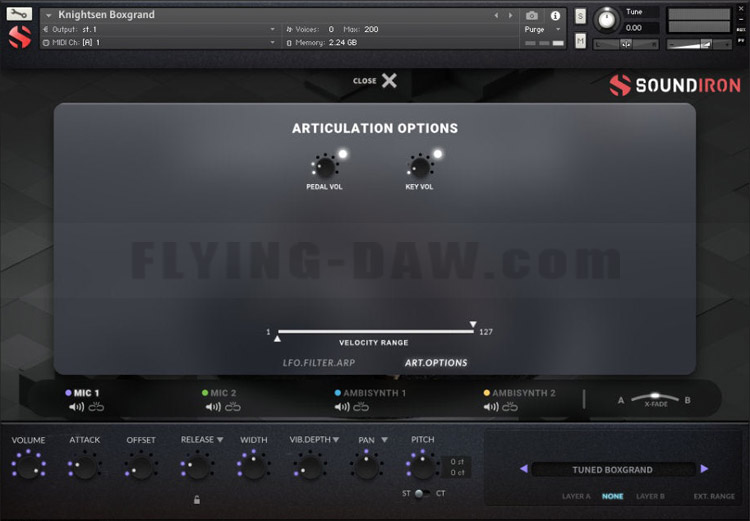Switch to LFO.FILTER.ARP tab
Viewport: 750px width, 521px height.
pyautogui.click(x=319, y=363)
